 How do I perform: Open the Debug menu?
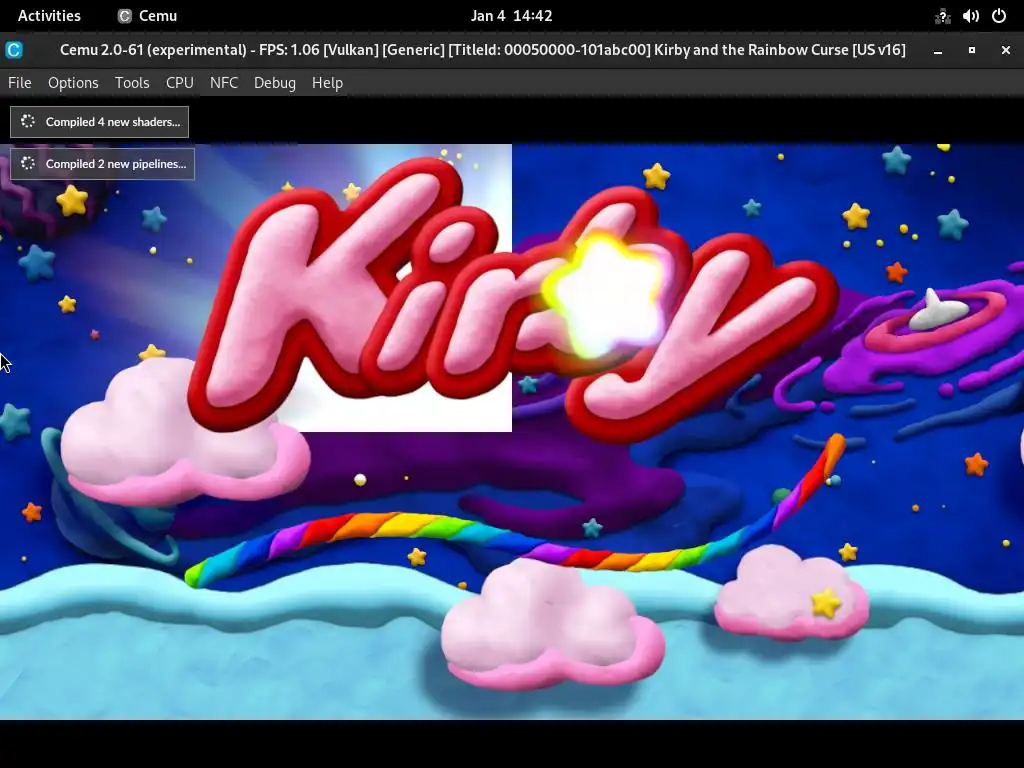pos(275,83)
